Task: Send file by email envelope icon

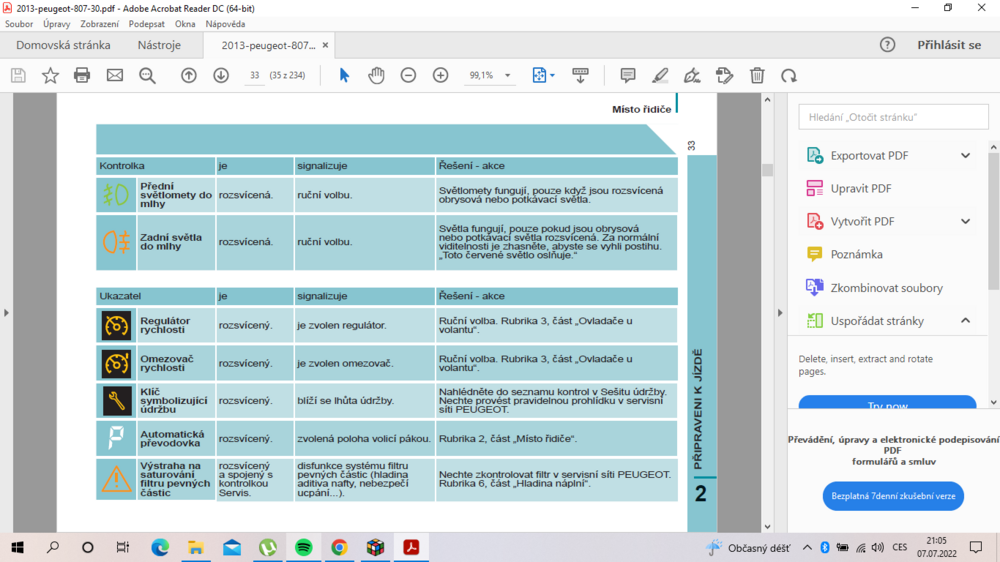Action: point(115,75)
